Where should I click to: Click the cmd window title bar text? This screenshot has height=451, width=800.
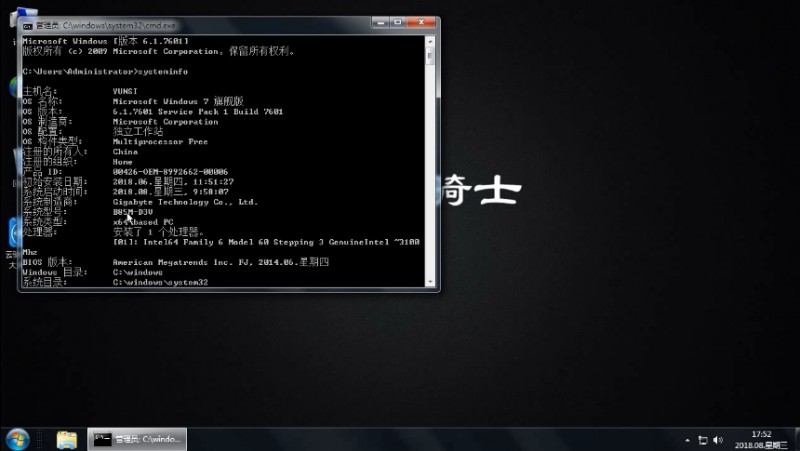pos(106,25)
